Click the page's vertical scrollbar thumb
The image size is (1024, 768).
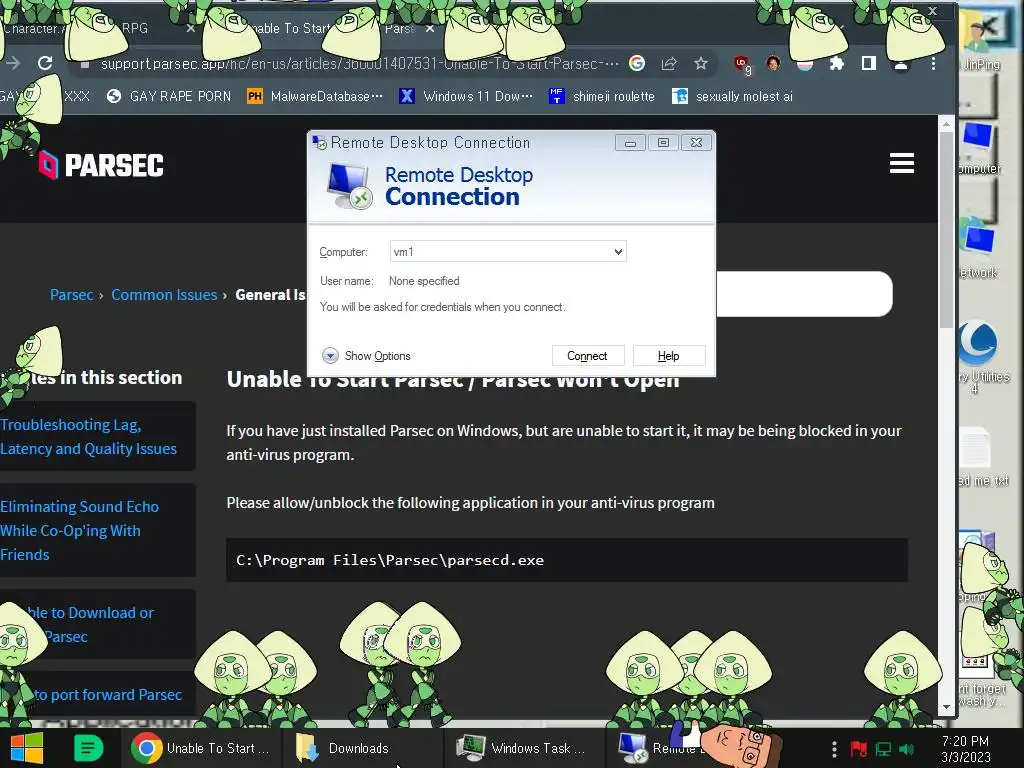coord(947,229)
